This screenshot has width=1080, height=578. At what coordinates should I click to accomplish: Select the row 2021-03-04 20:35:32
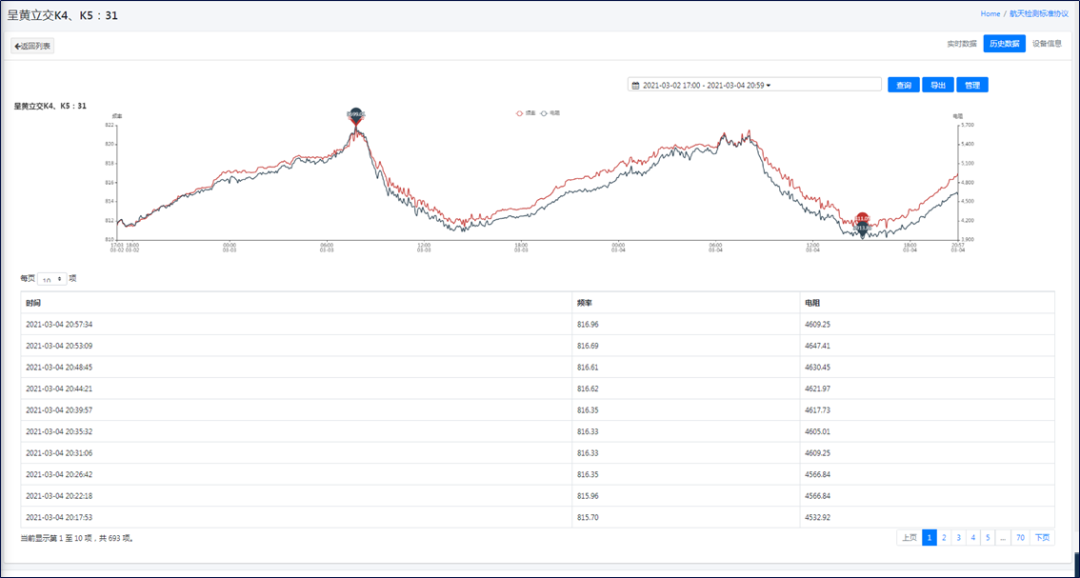coord(537,431)
